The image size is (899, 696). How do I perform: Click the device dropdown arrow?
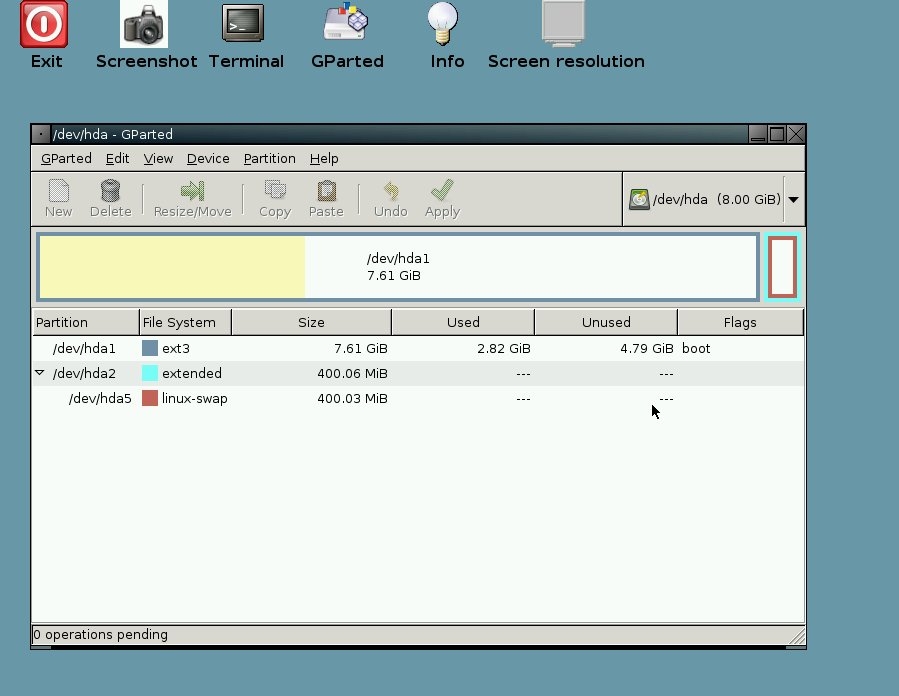click(x=794, y=200)
